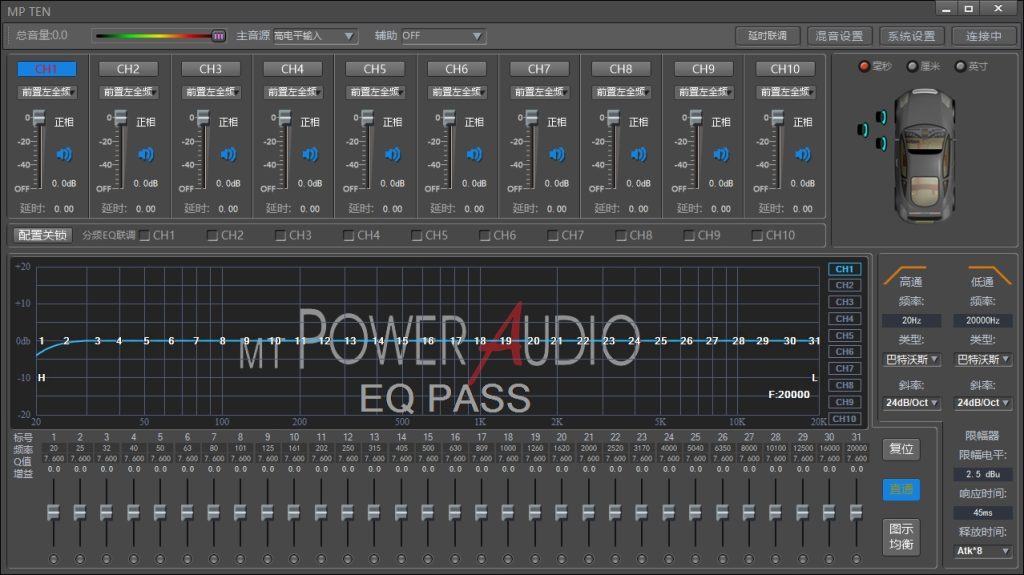This screenshot has height=575, width=1024.
Task: Click round knob under EQ band 8
Action: (240, 559)
